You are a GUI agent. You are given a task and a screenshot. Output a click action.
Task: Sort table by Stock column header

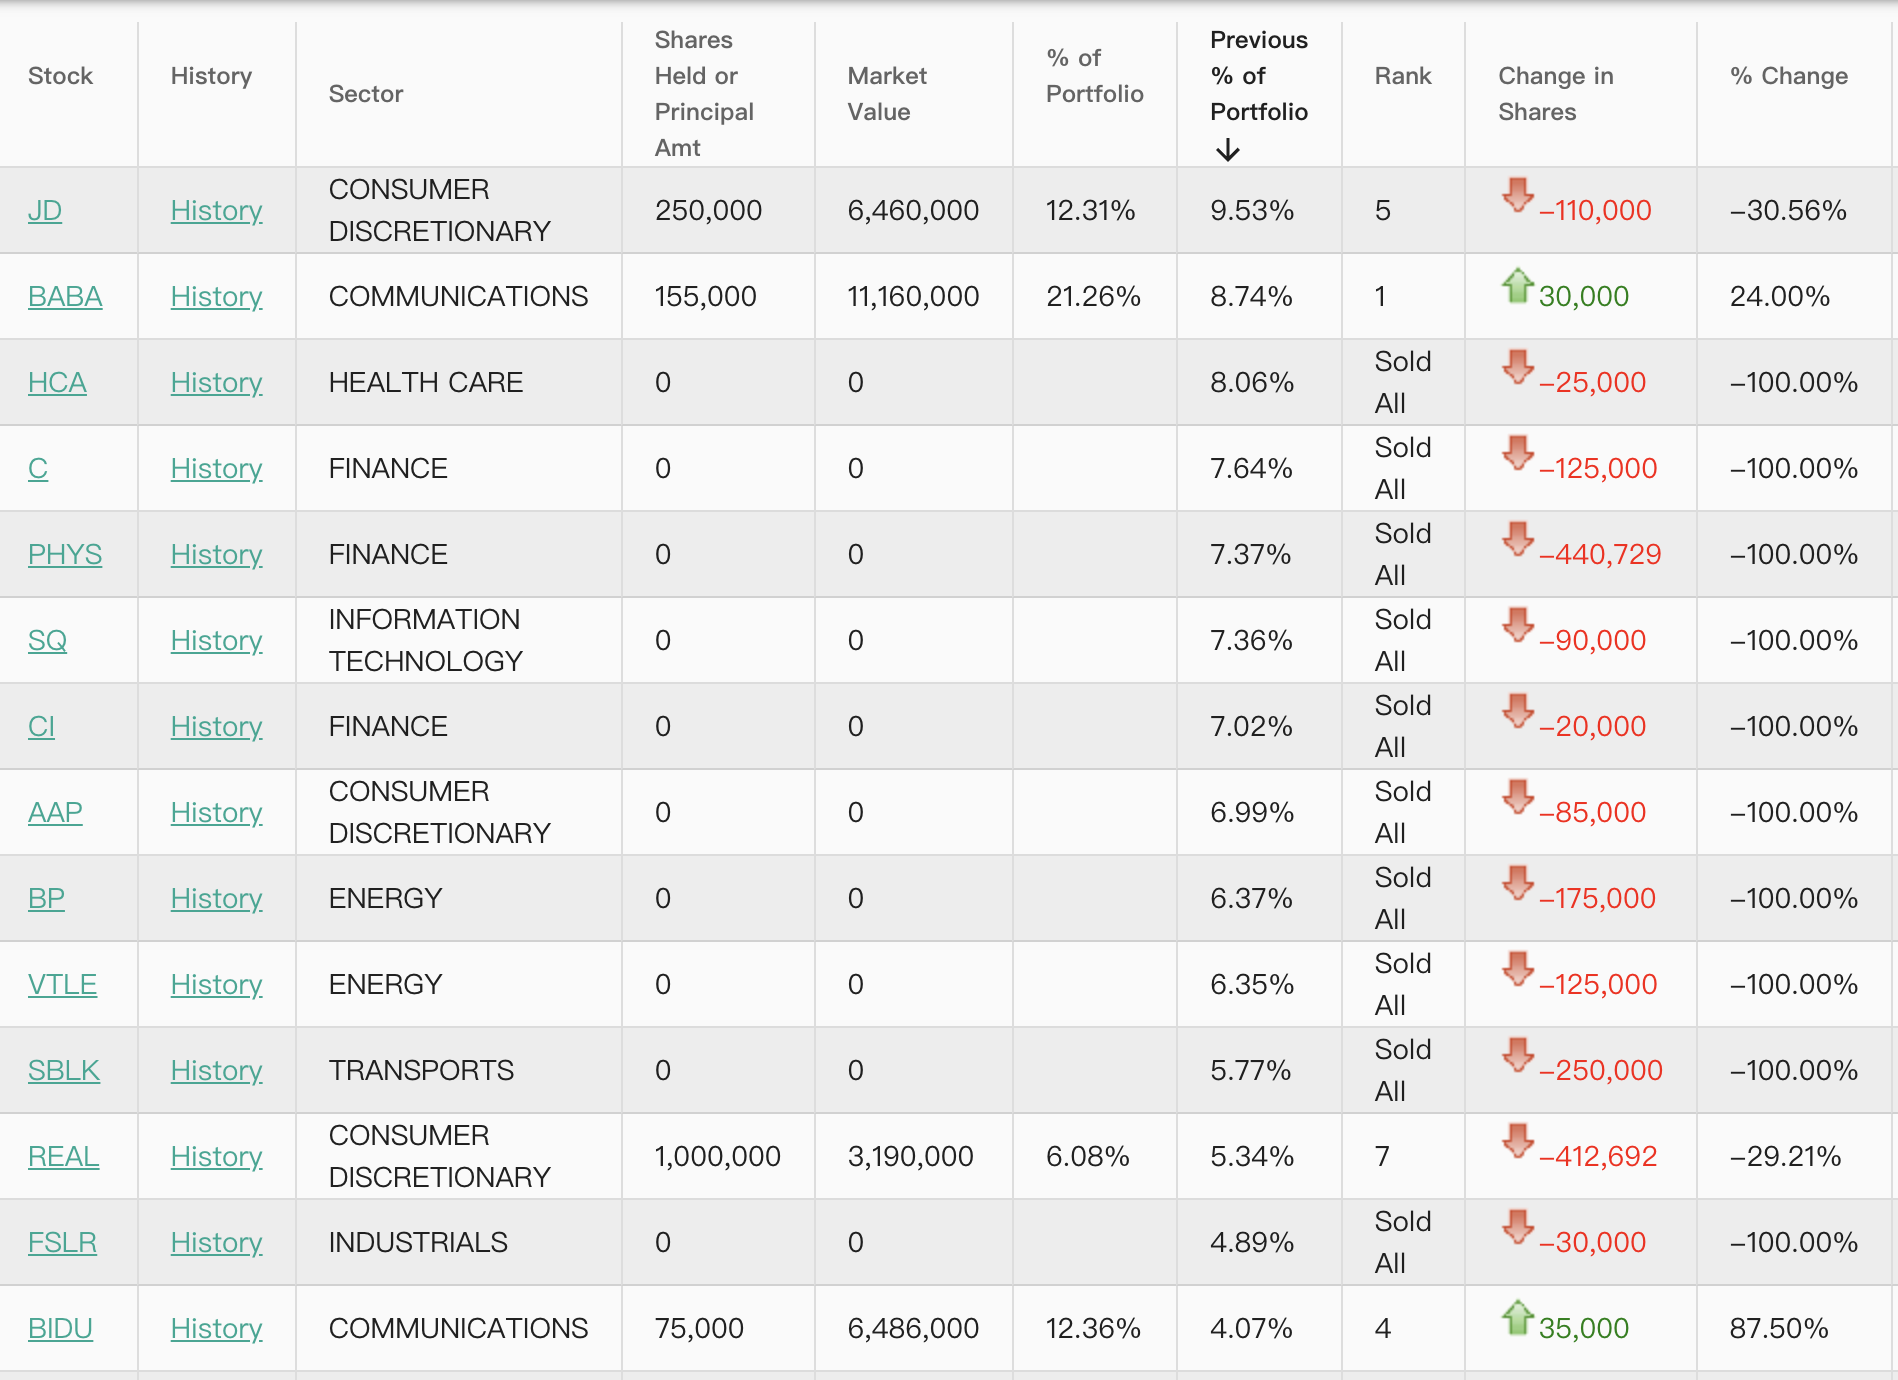pyautogui.click(x=60, y=76)
